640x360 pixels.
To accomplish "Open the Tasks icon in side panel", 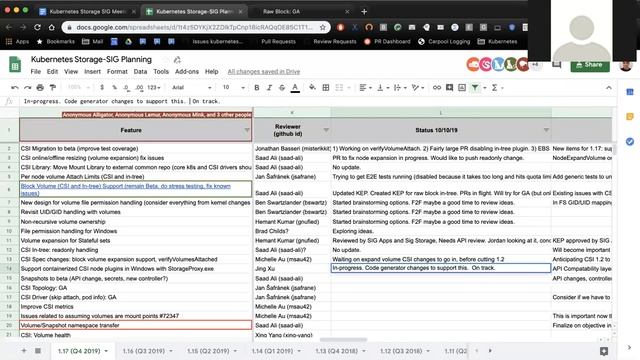I will coord(630,142).
